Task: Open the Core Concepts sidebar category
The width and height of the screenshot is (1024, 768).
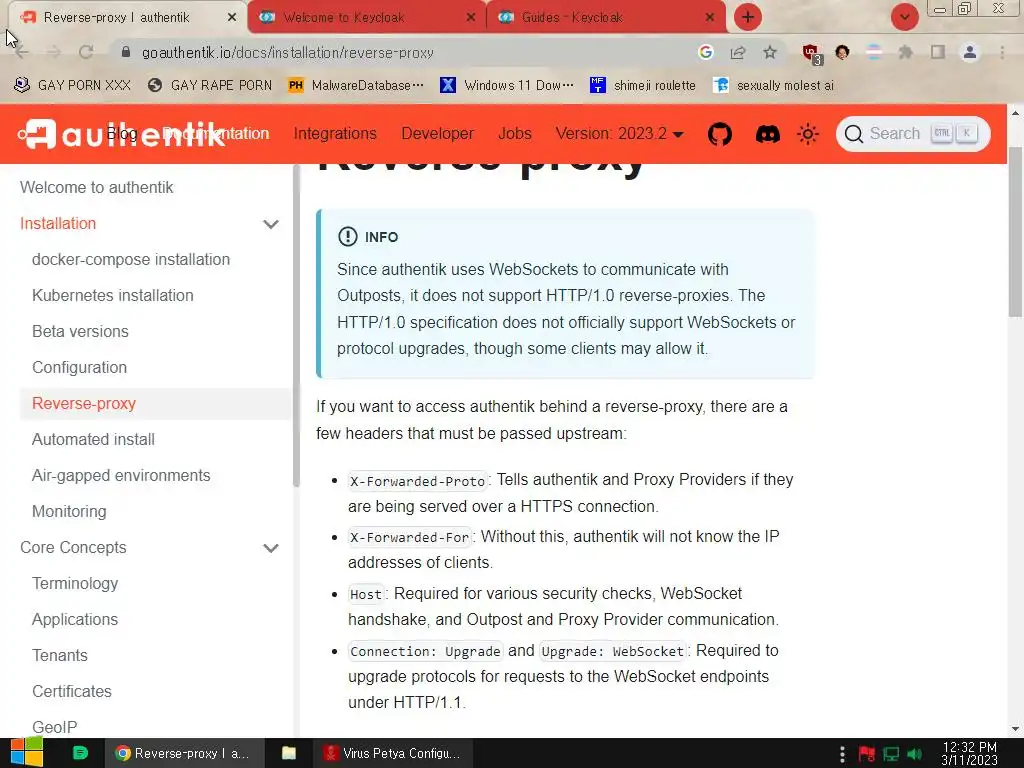Action: (73, 547)
